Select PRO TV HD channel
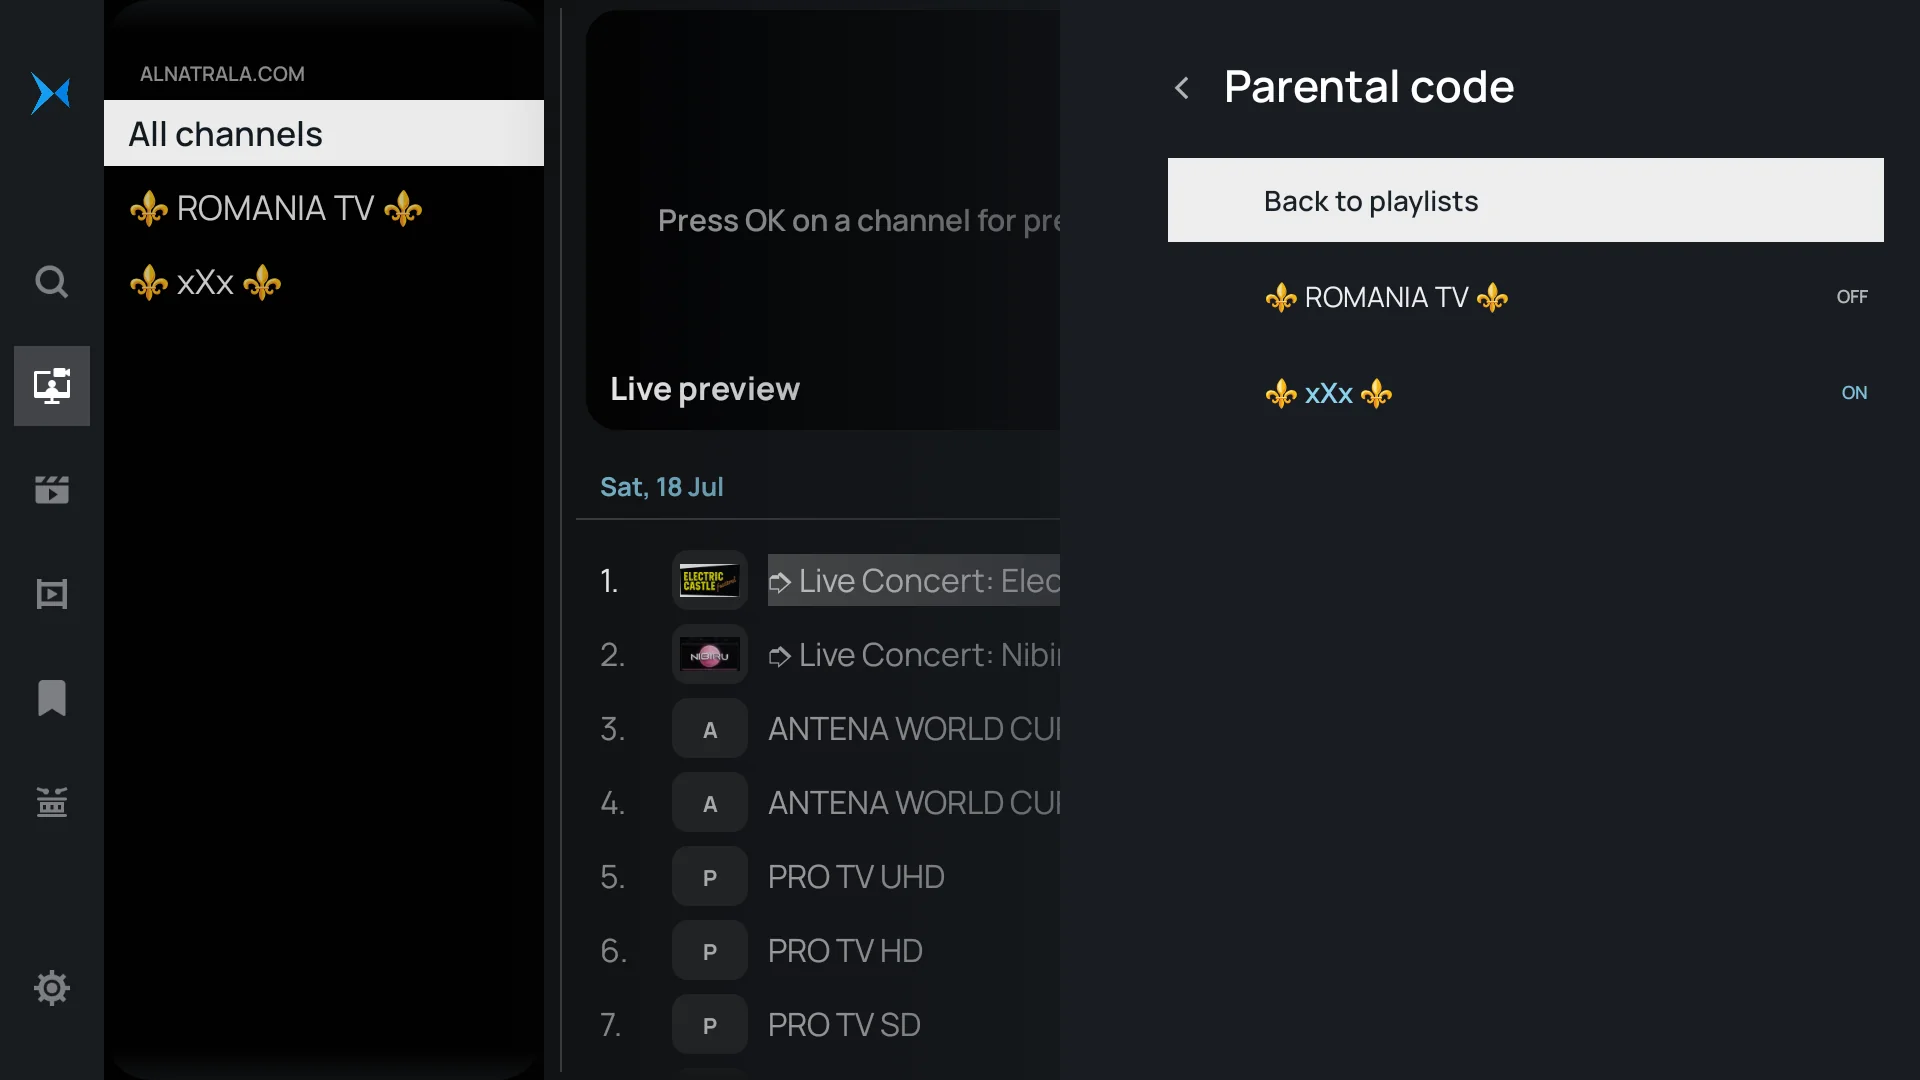This screenshot has height=1080, width=1920. 845,951
